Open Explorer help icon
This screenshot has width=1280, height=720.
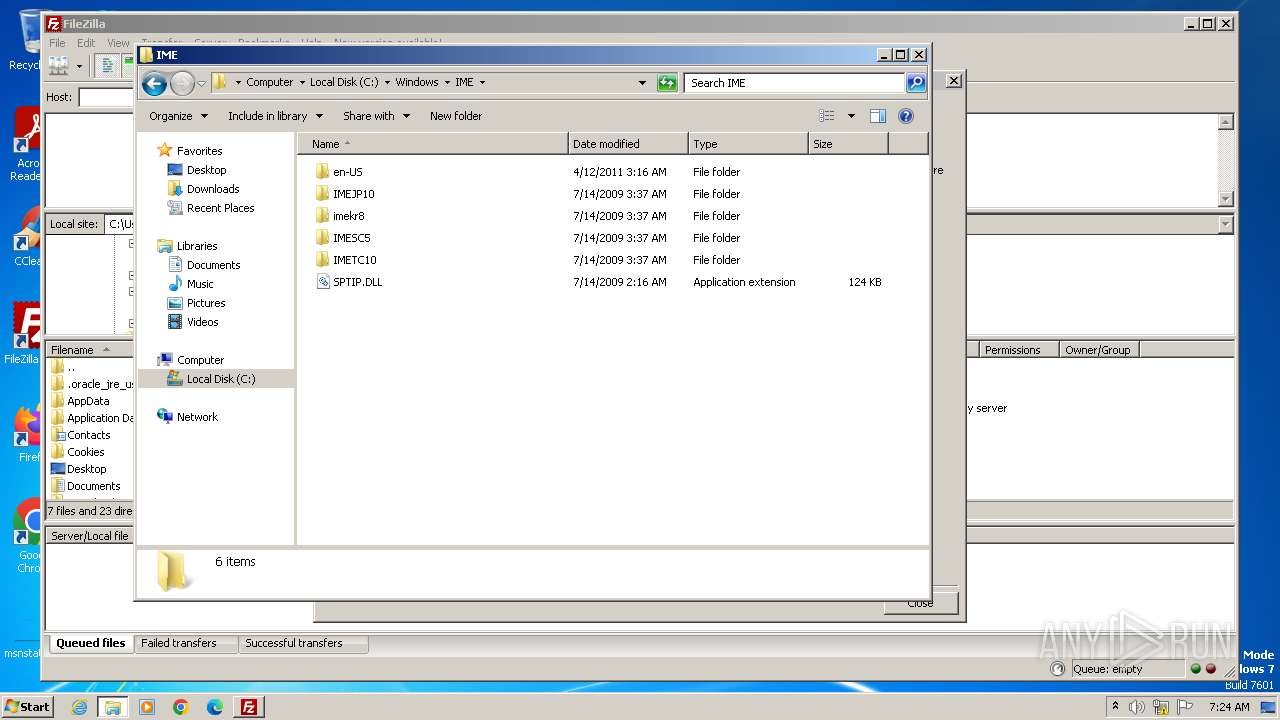click(x=906, y=116)
